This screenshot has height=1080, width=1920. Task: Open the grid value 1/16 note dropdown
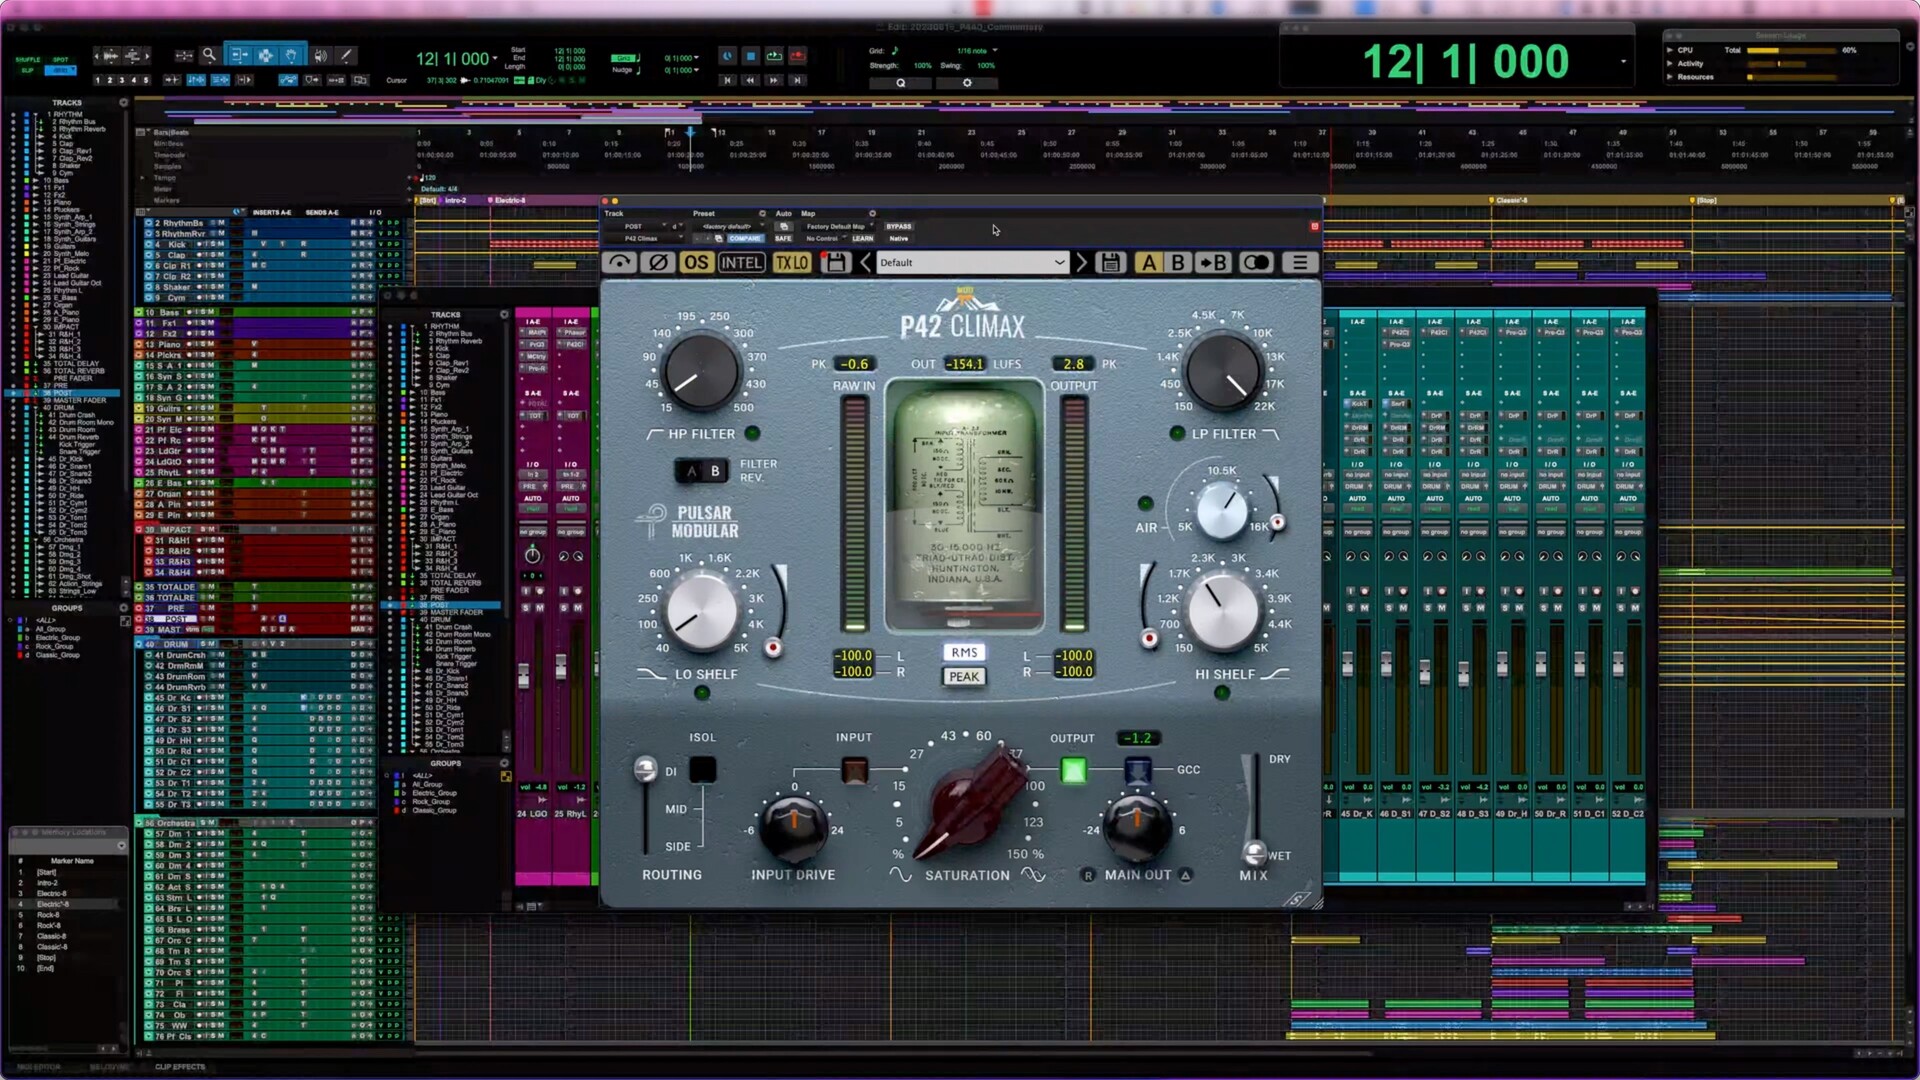[977, 50]
